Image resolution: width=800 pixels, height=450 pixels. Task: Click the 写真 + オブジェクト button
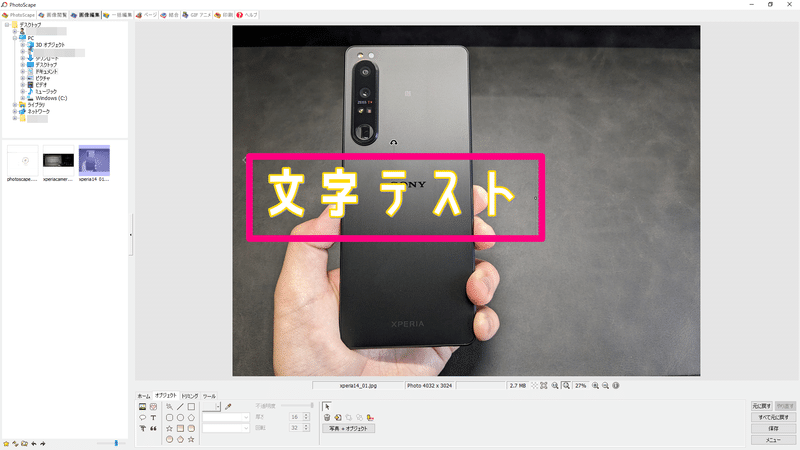(348, 429)
